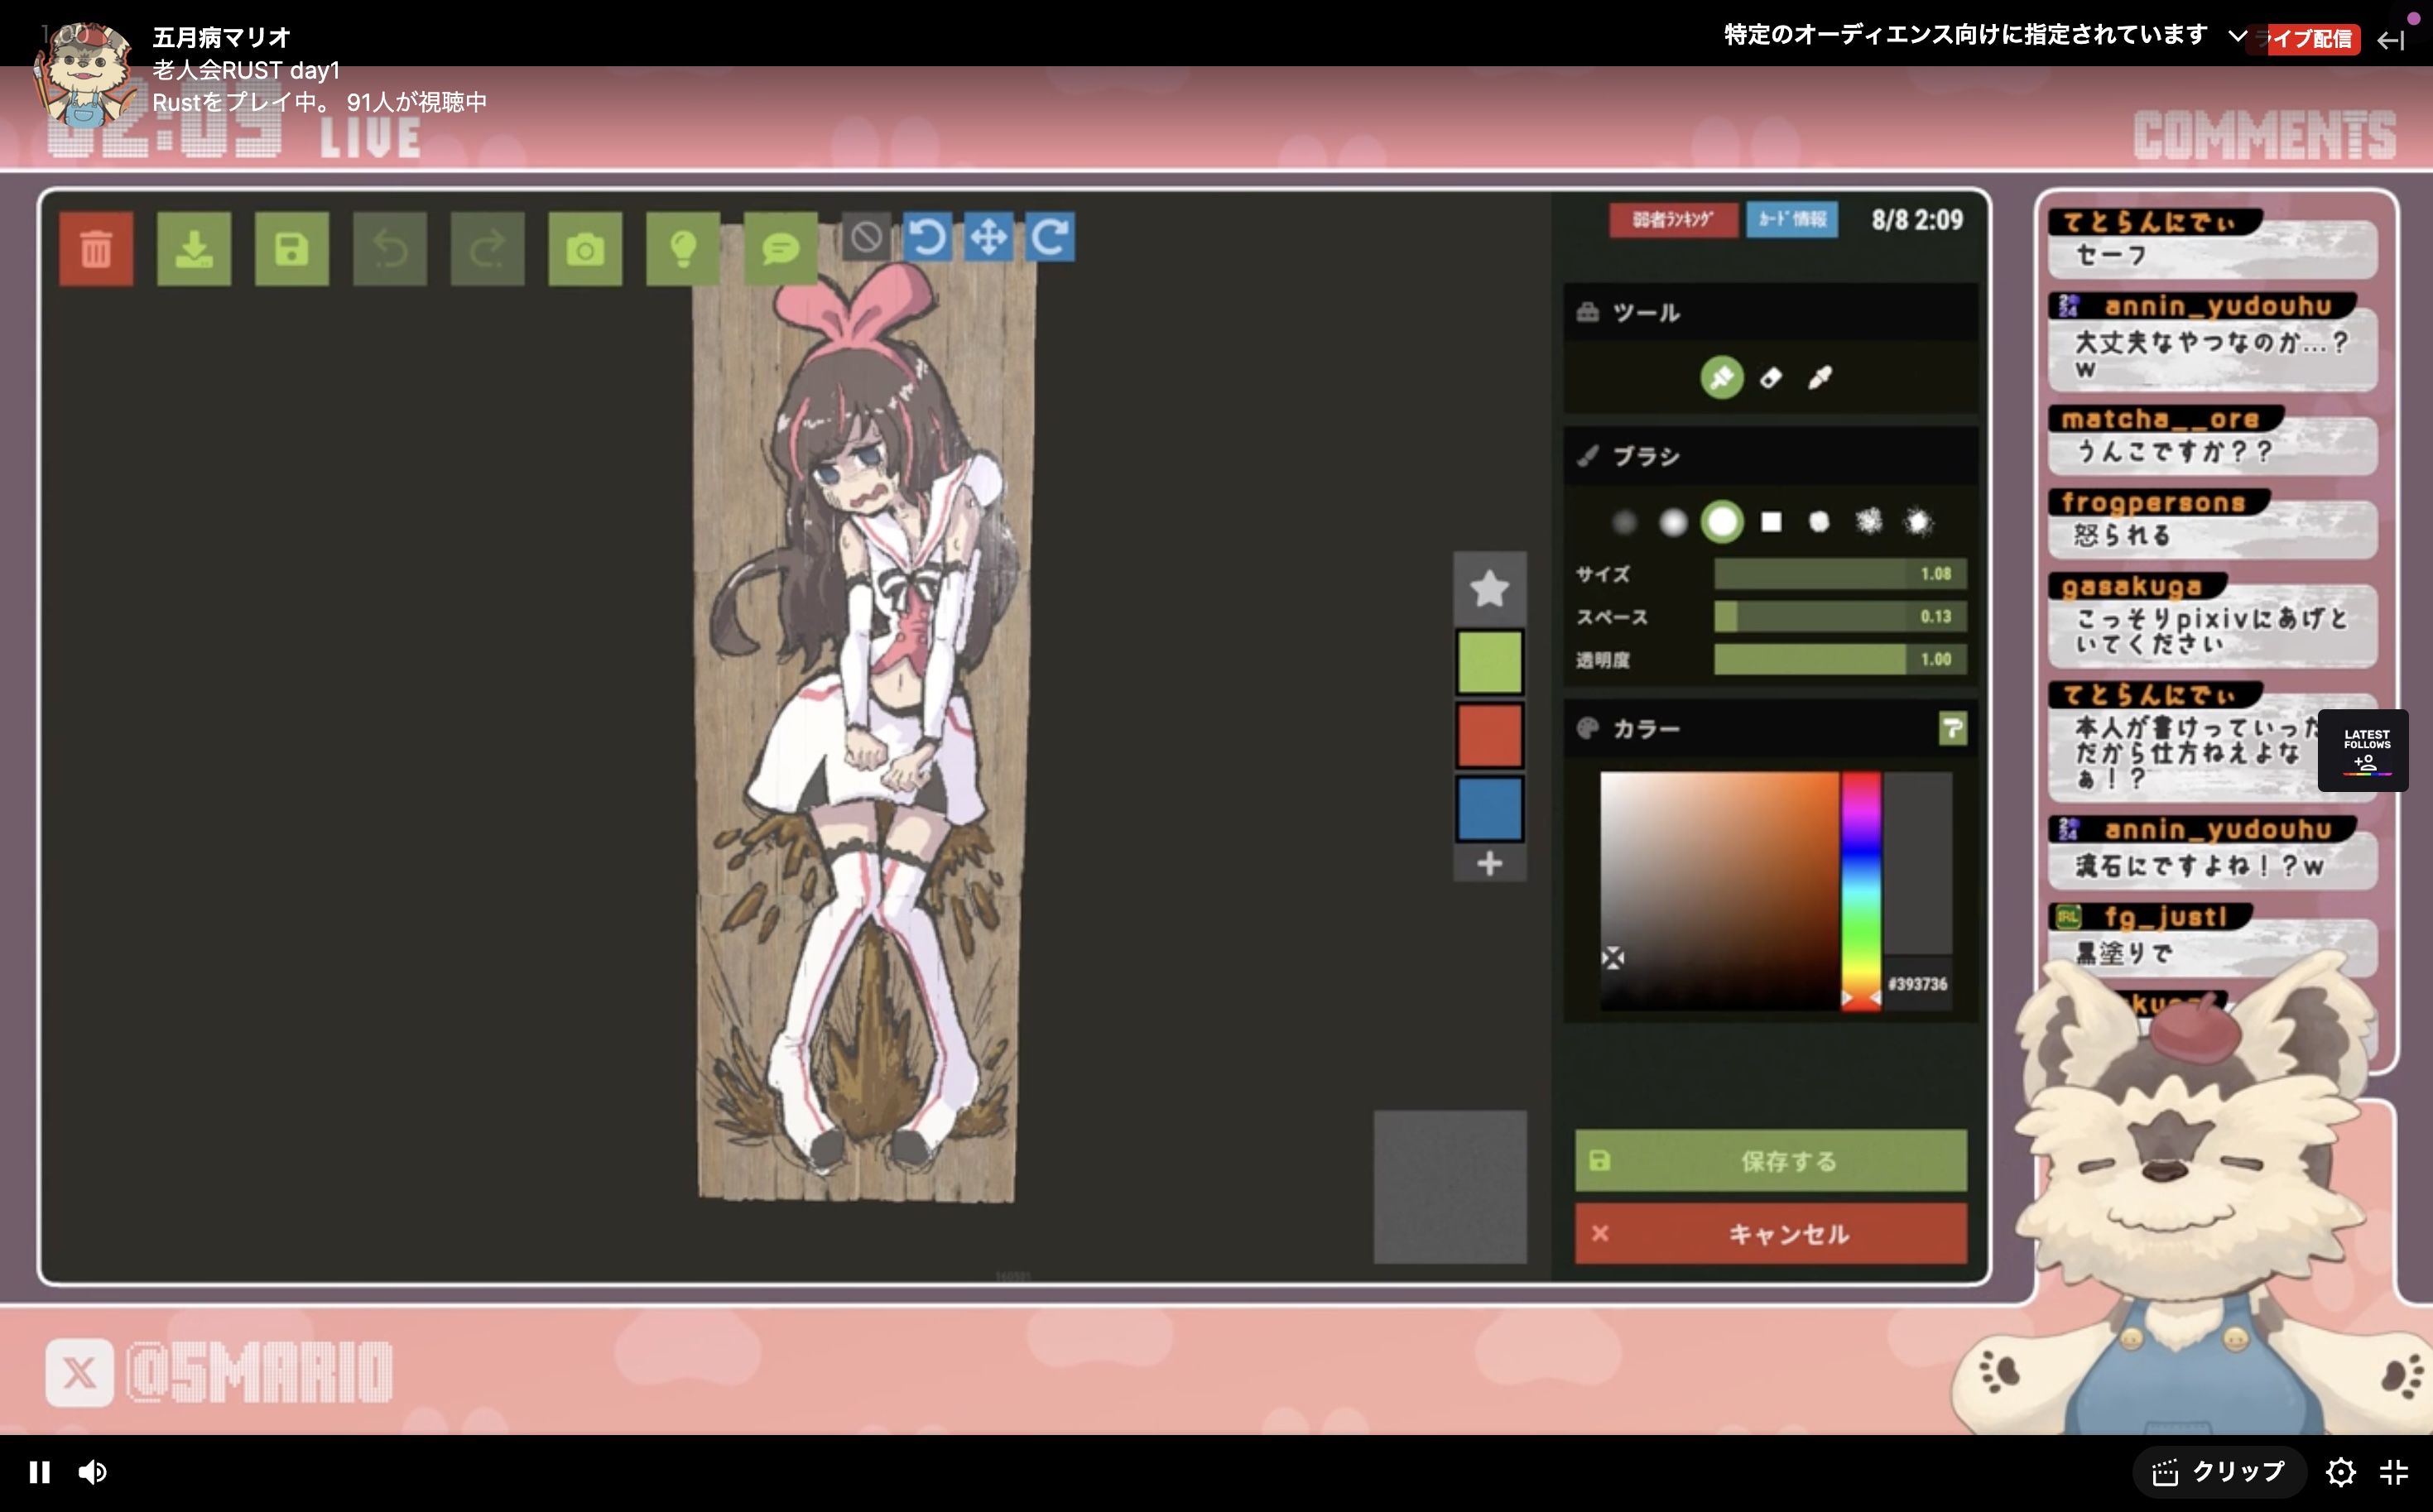This screenshot has width=2433, height=1512.
Task: Choose the scattered splatter brush tip
Action: point(1868,521)
